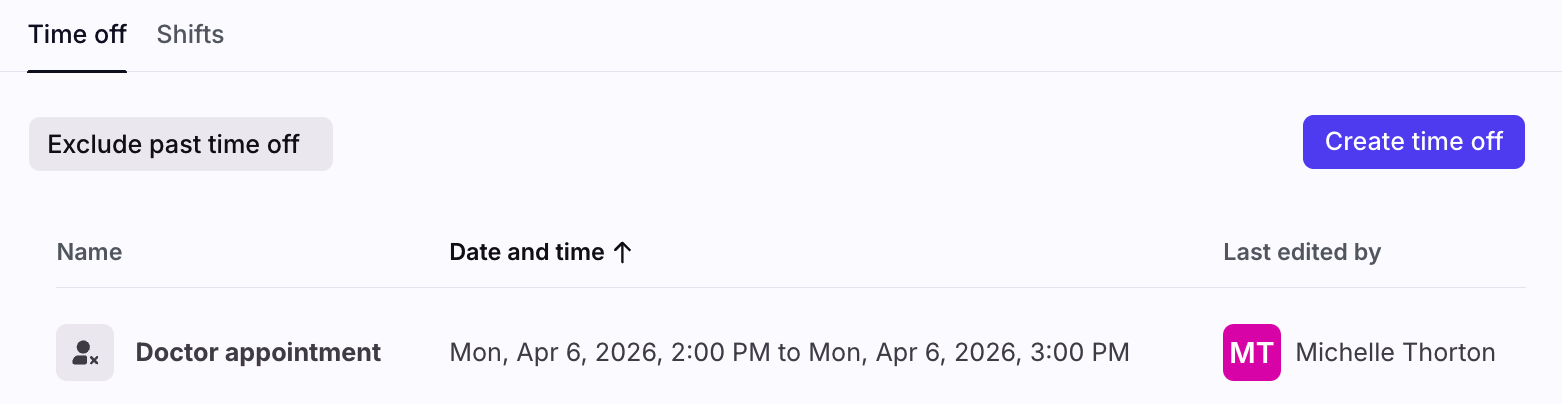
Task: Click the magenta MT avatar
Action: tap(1251, 353)
